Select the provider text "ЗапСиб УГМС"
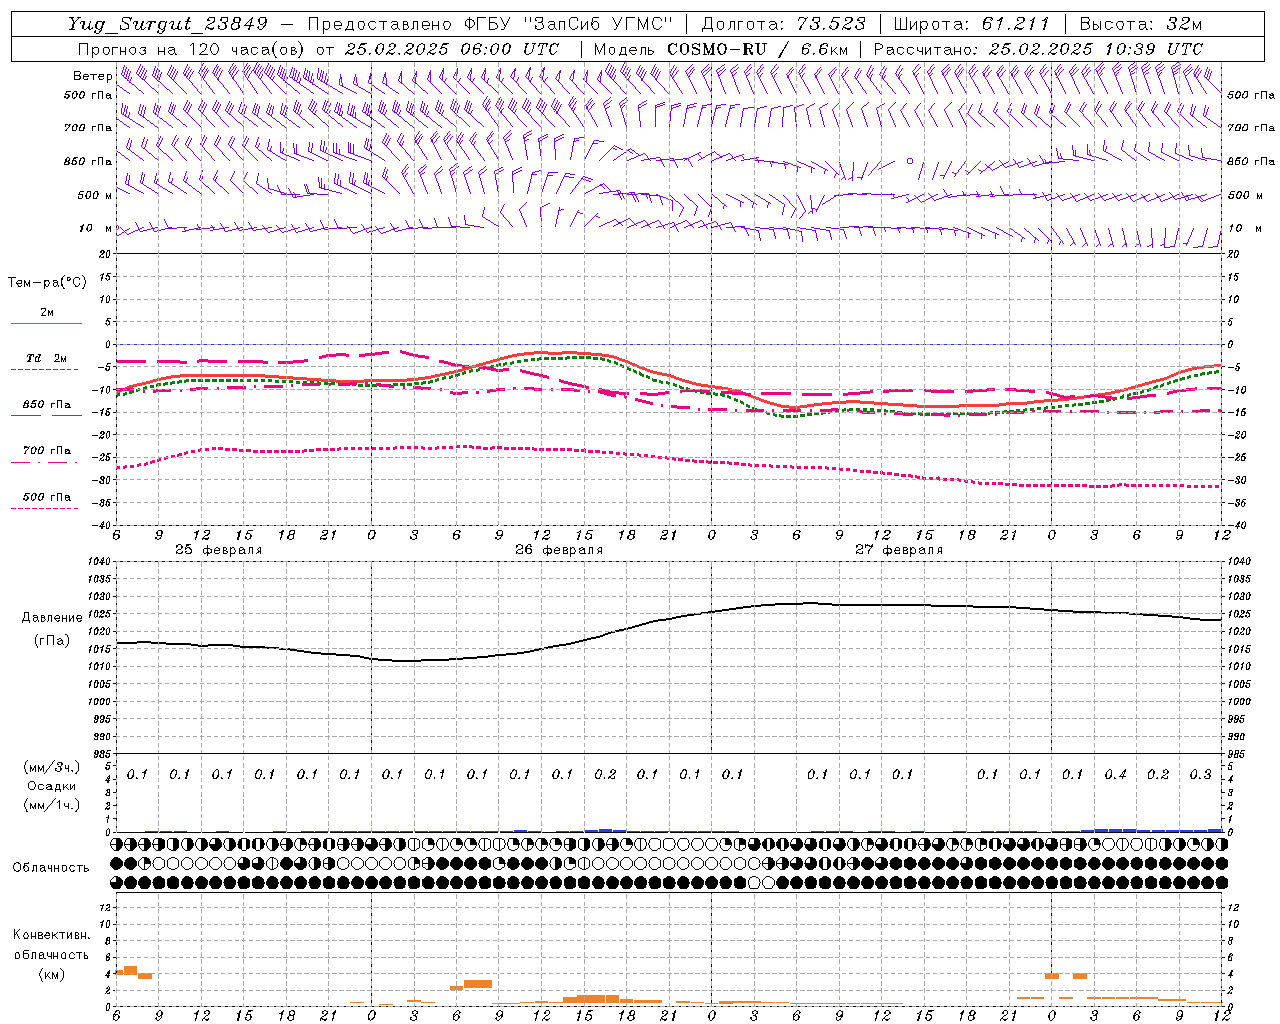Image resolution: width=1280 pixels, height=1024 pixels. [596, 24]
